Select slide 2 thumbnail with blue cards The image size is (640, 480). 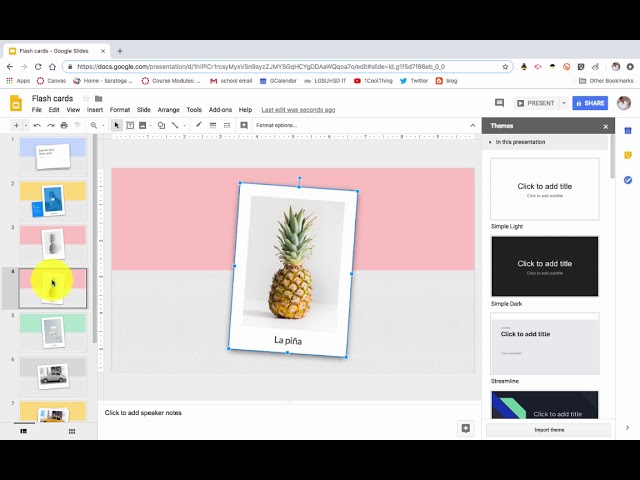pyautogui.click(x=53, y=200)
